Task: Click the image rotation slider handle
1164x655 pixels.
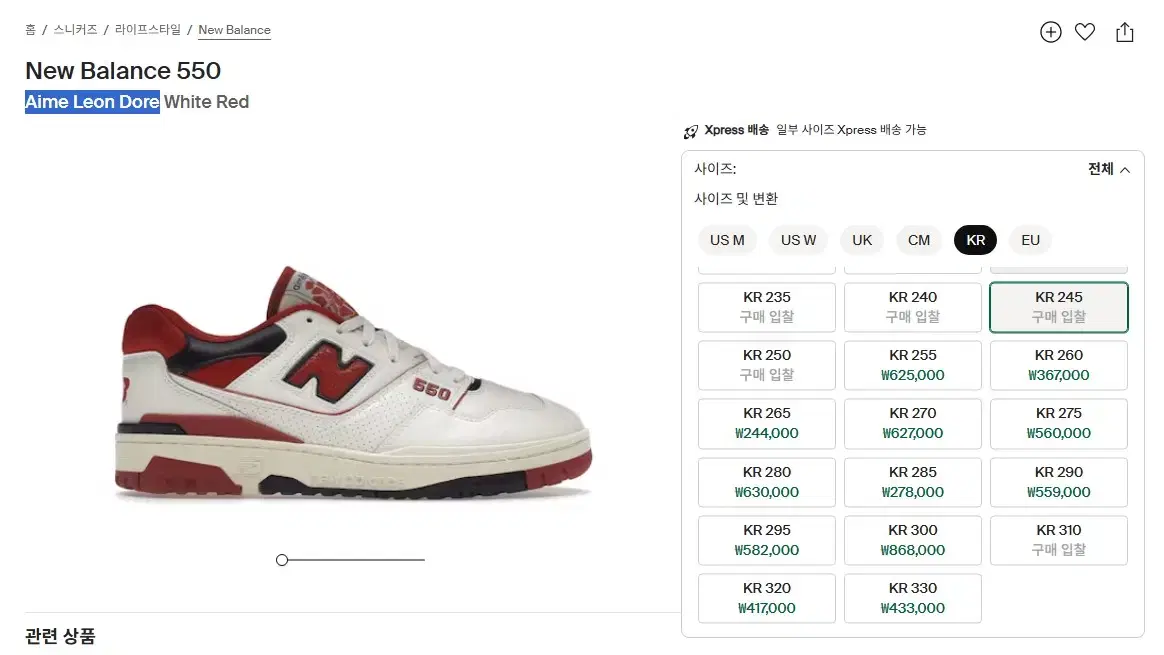Action: pyautogui.click(x=281, y=560)
